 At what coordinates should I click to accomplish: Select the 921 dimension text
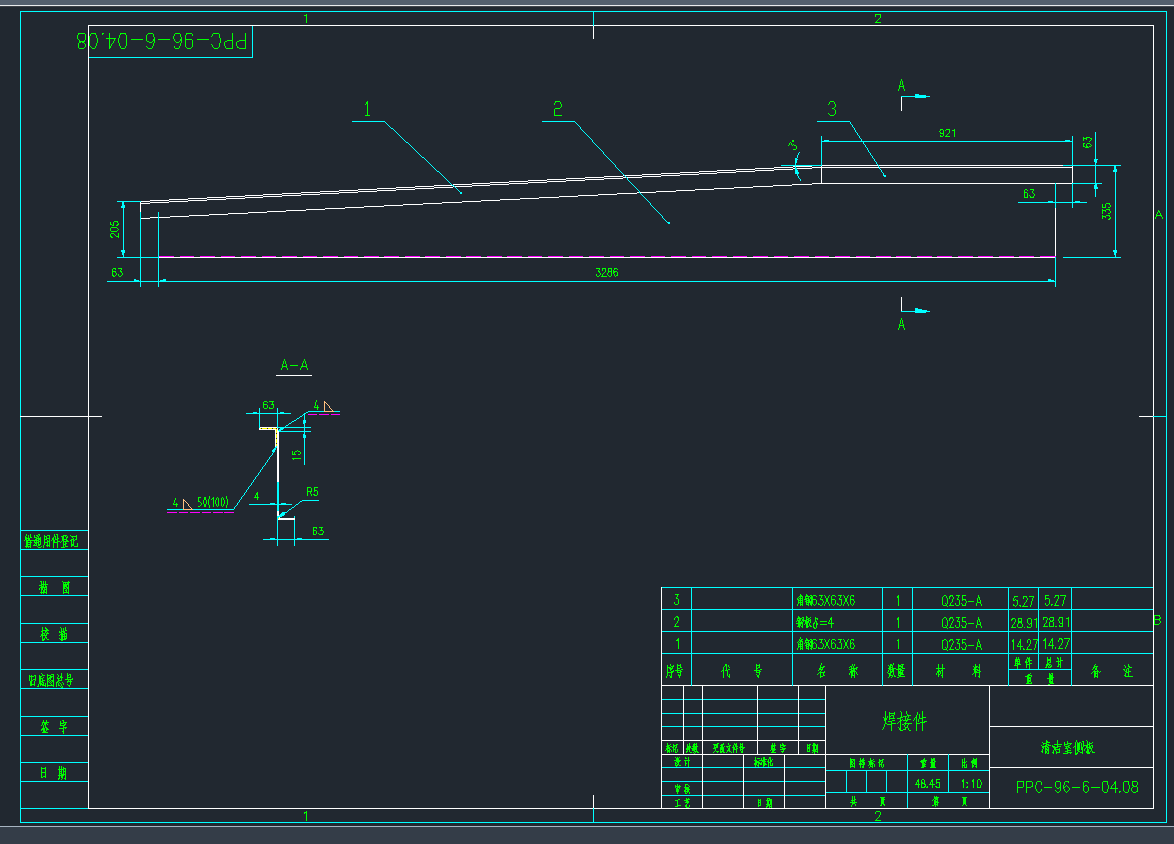coord(946,133)
